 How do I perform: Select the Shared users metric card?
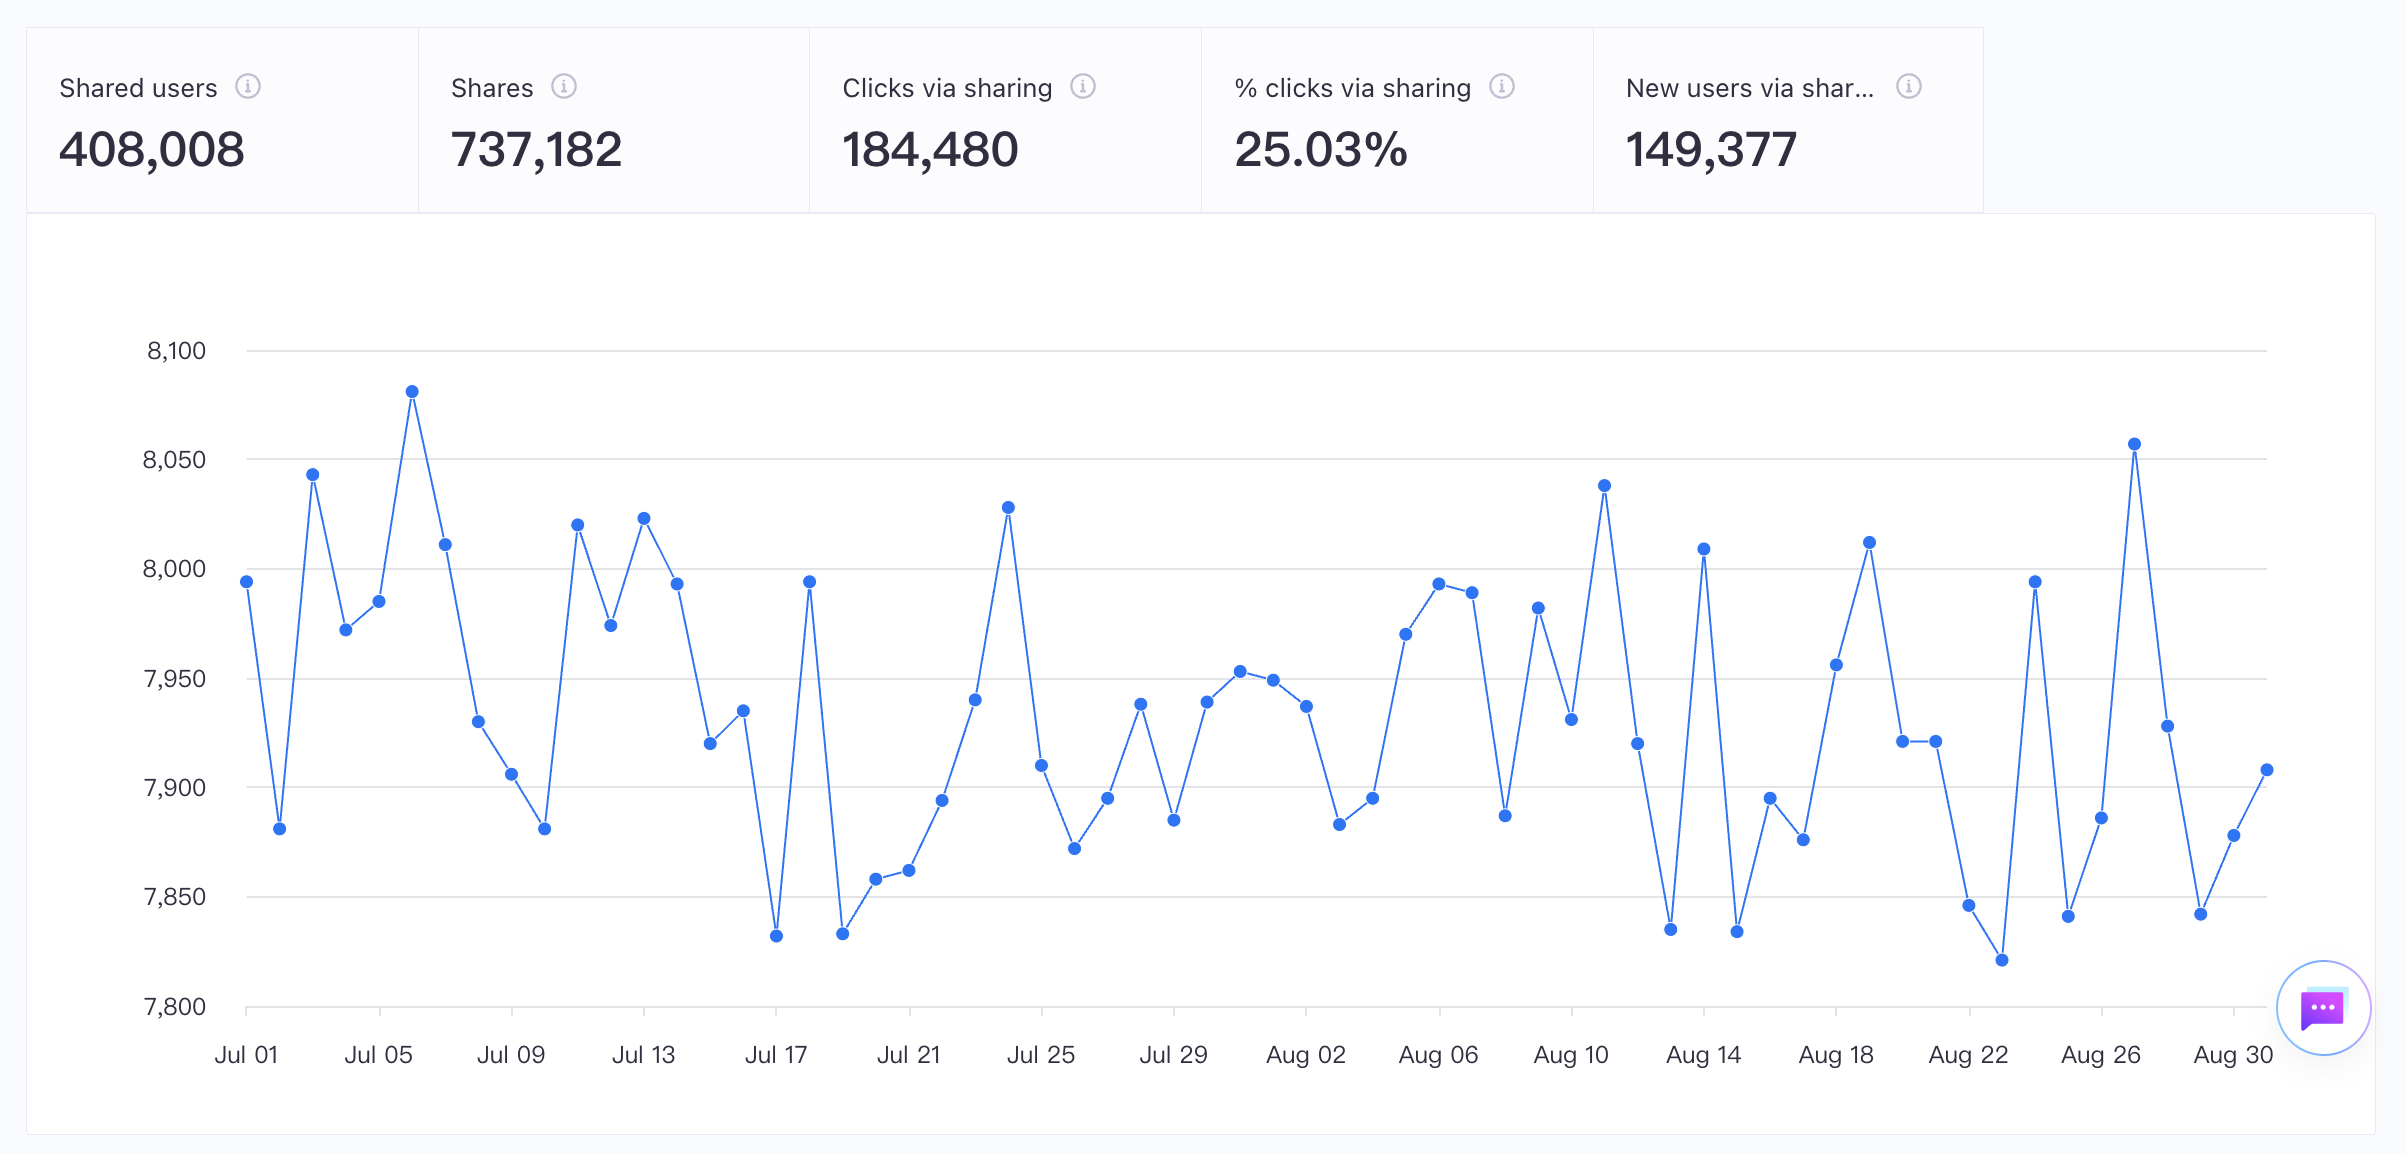222,120
